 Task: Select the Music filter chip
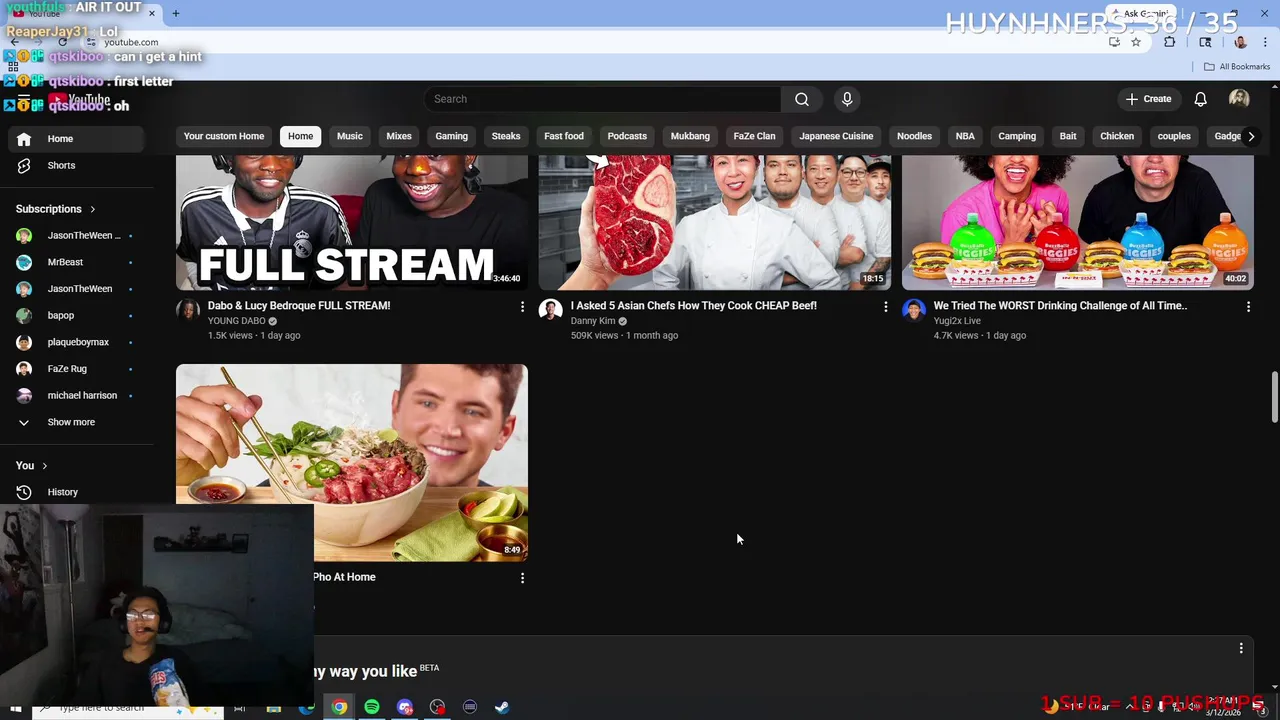pyautogui.click(x=349, y=136)
